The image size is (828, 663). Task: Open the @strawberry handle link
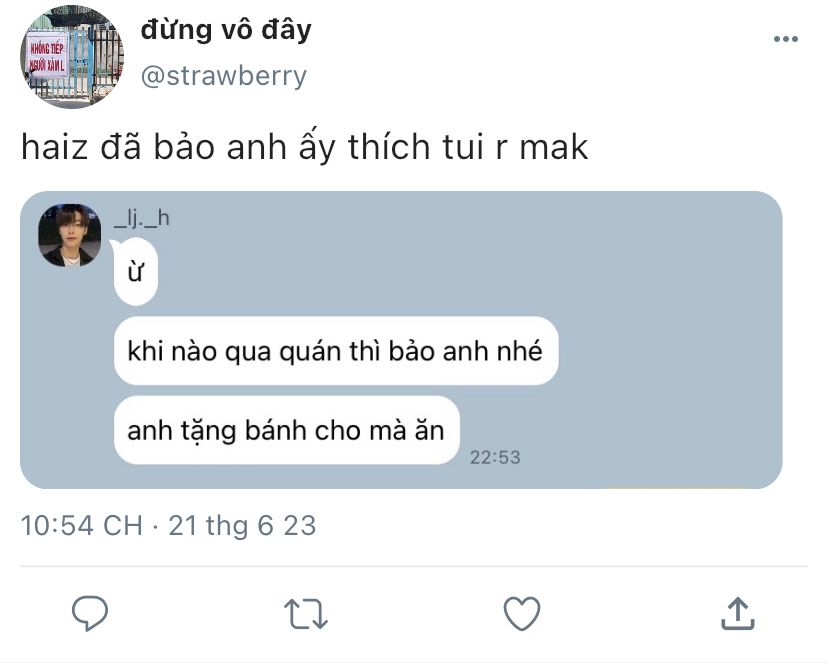(223, 76)
